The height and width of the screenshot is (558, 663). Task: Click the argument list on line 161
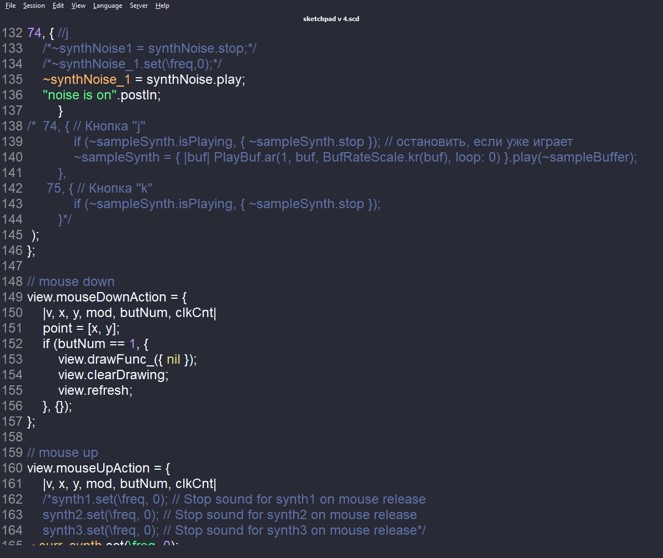pos(129,484)
